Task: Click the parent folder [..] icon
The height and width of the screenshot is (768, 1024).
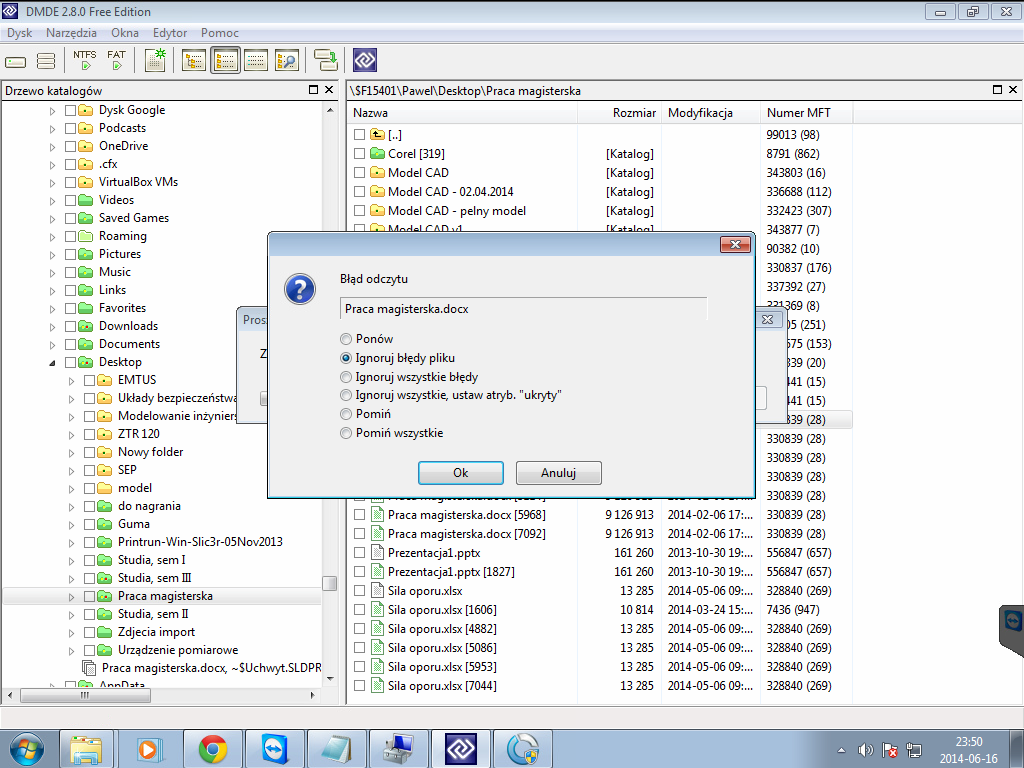Action: click(x=377, y=135)
